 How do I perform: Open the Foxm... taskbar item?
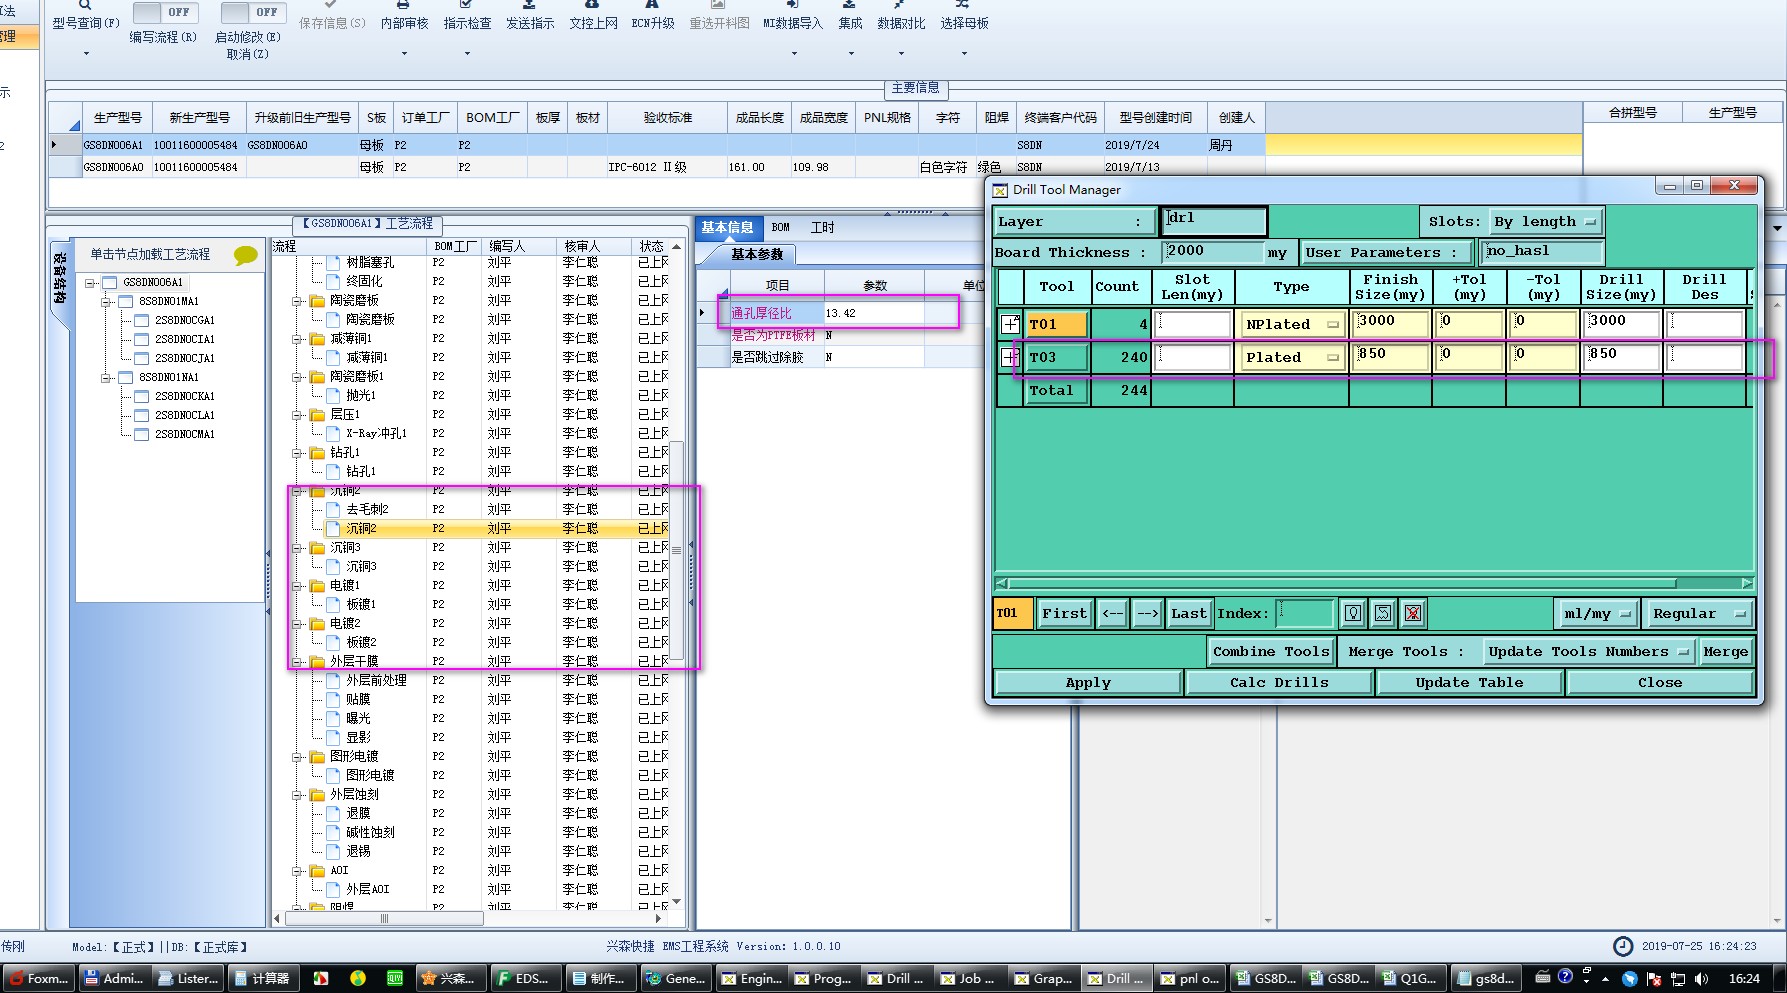38,978
